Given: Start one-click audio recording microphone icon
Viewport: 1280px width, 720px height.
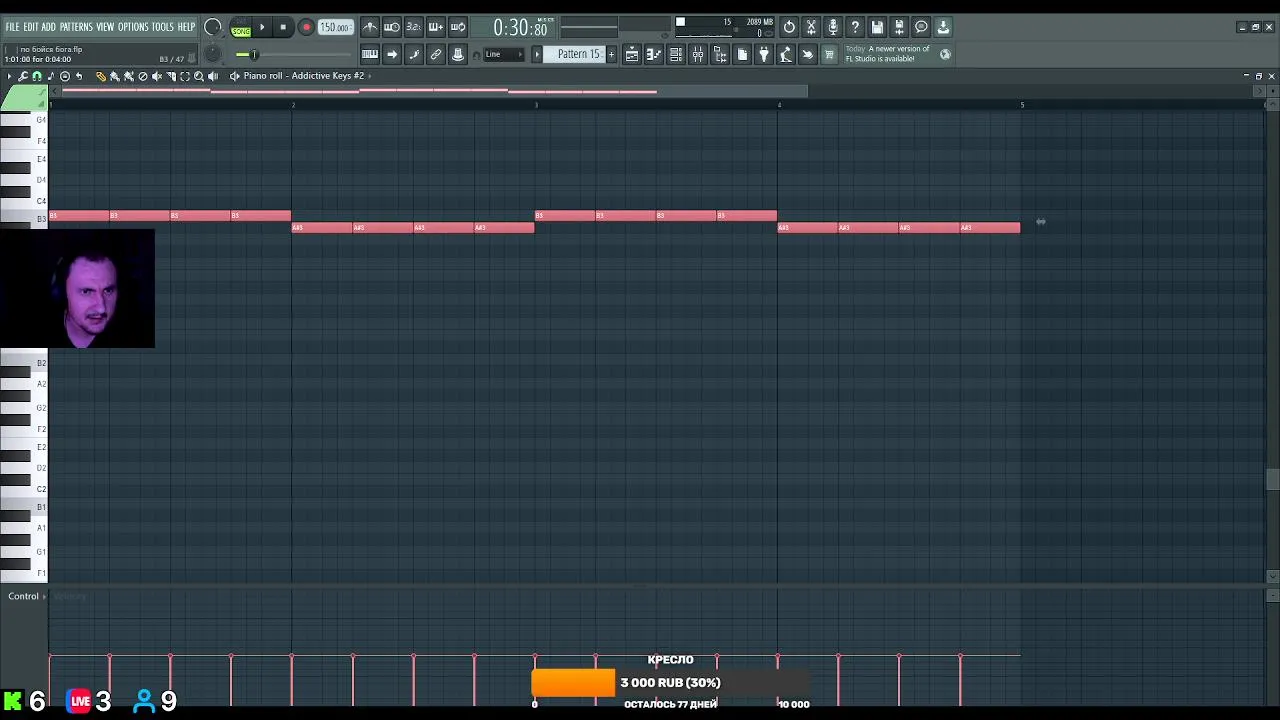Looking at the screenshot, I should coord(833,27).
